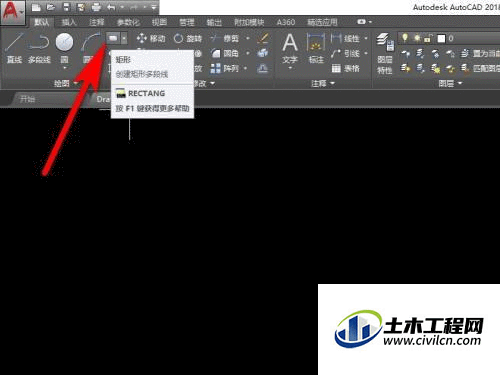Switch to the 注释 ribbon tab
The width and height of the screenshot is (500, 375).
(x=97, y=22)
